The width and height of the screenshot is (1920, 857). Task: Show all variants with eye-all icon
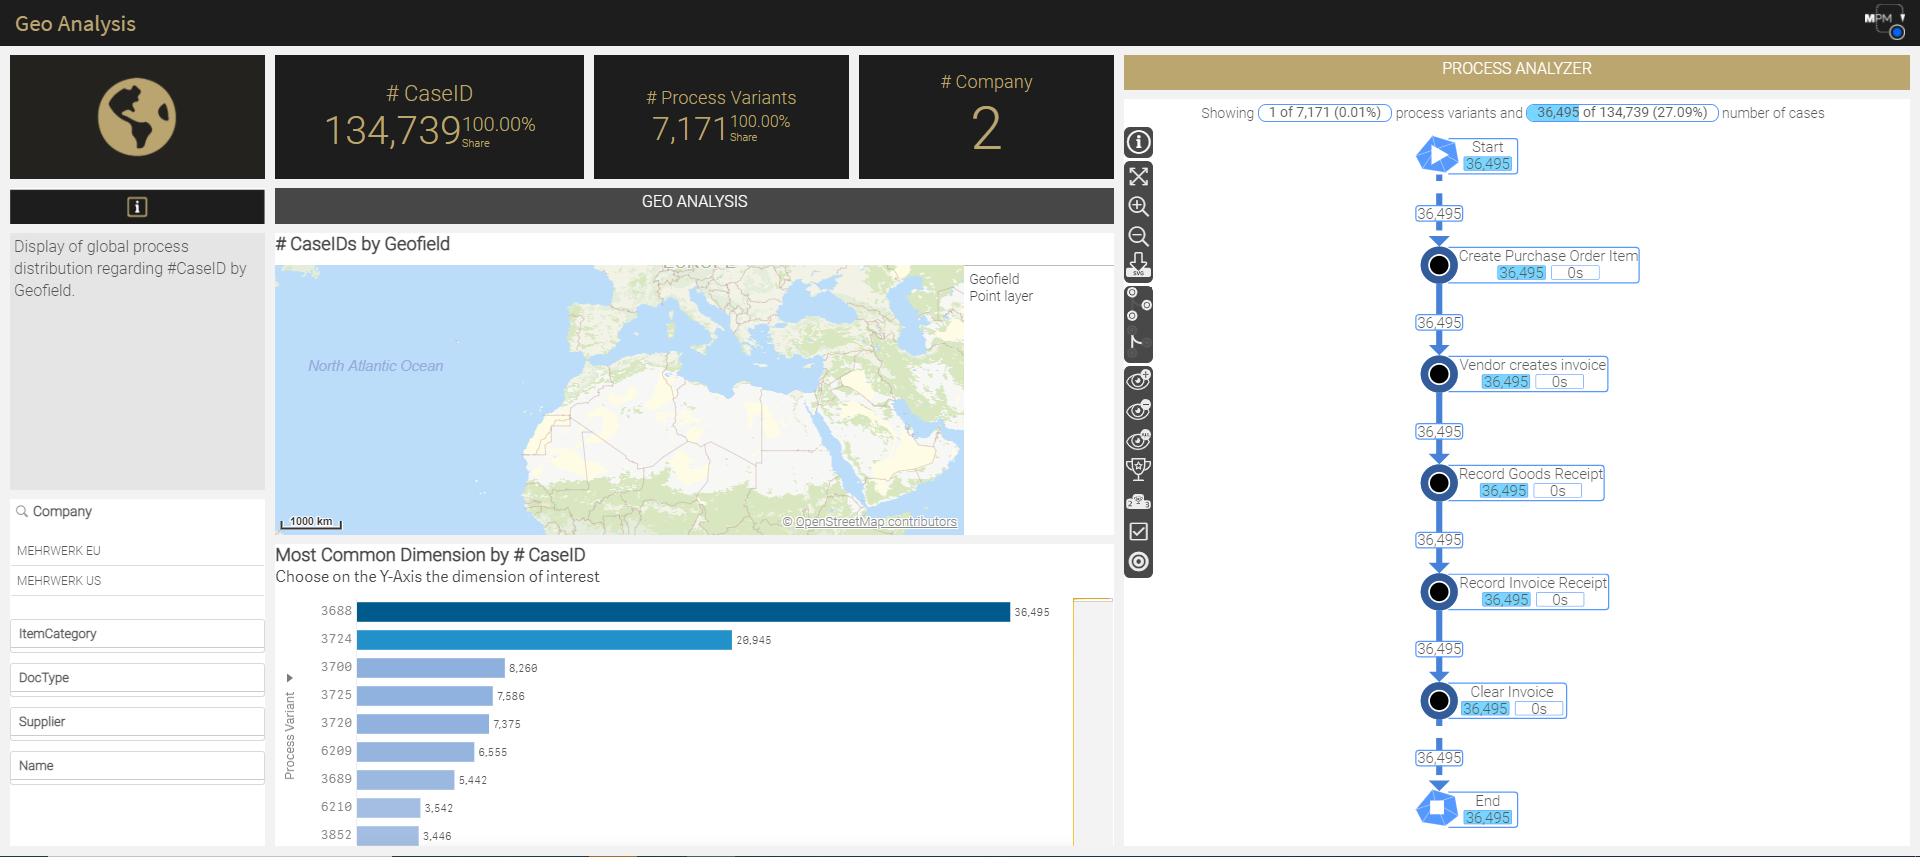(1138, 440)
